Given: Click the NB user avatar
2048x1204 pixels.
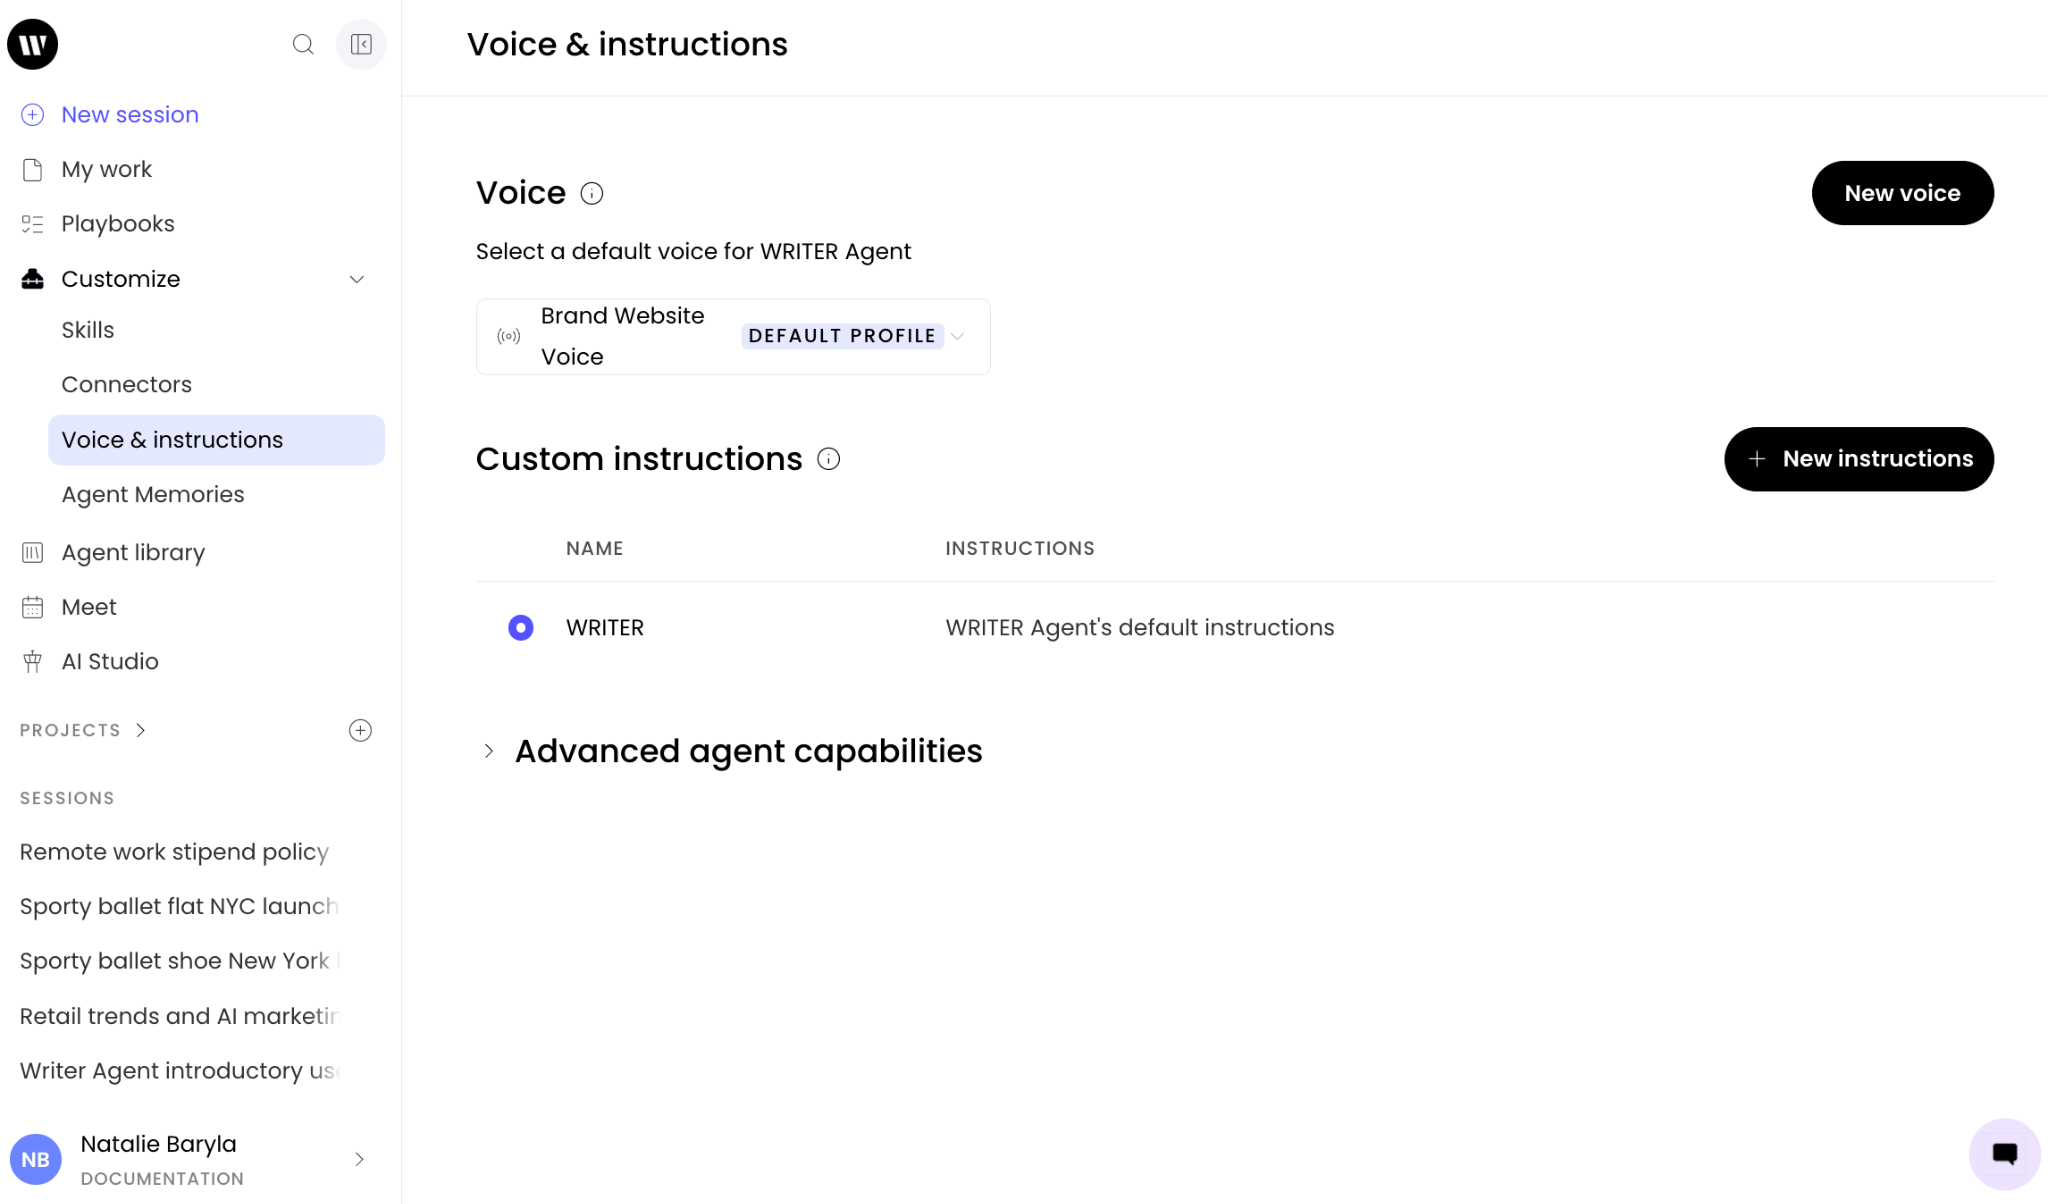Looking at the screenshot, I should 35,1159.
